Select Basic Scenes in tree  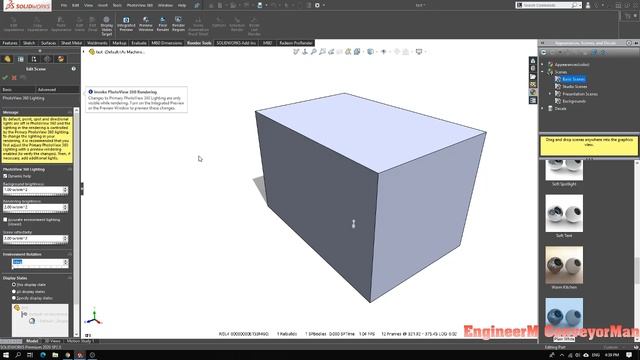(573, 79)
